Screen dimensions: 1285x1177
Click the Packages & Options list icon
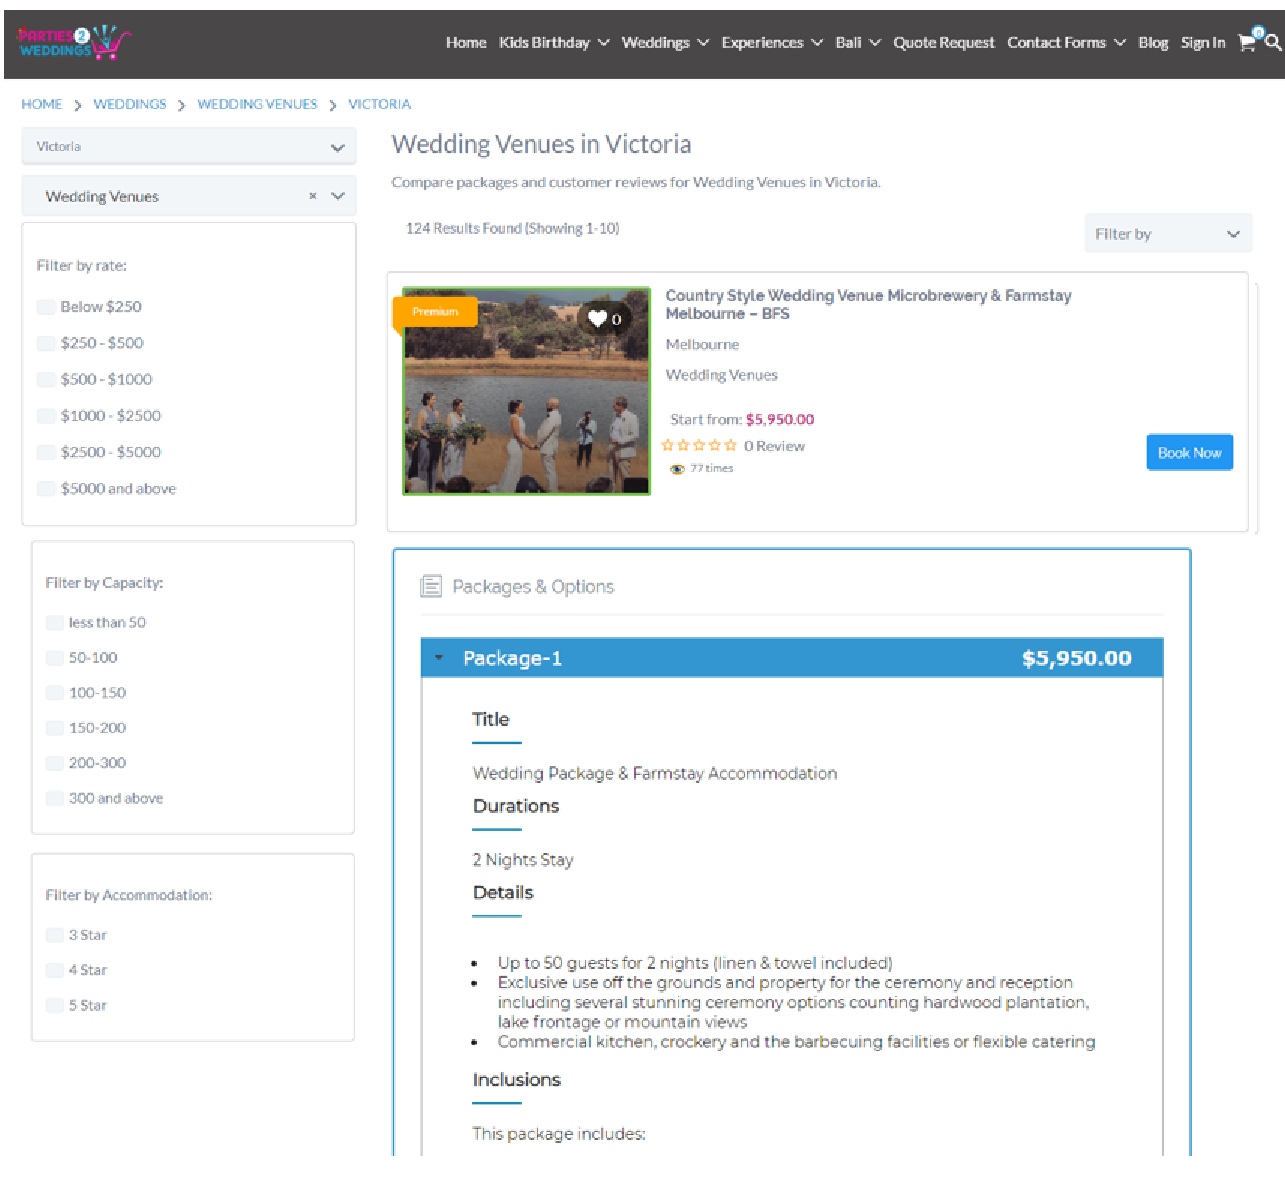[x=431, y=586]
